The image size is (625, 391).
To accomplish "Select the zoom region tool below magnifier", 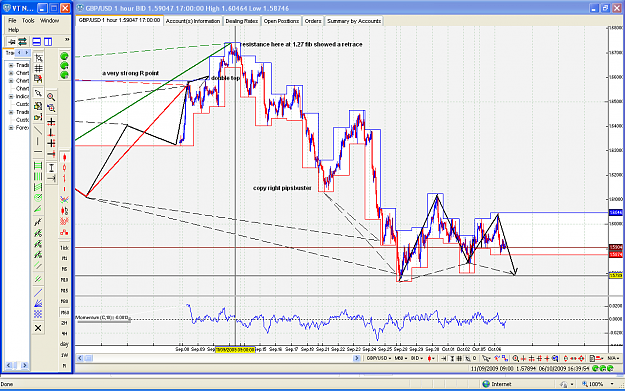I will click(x=51, y=108).
